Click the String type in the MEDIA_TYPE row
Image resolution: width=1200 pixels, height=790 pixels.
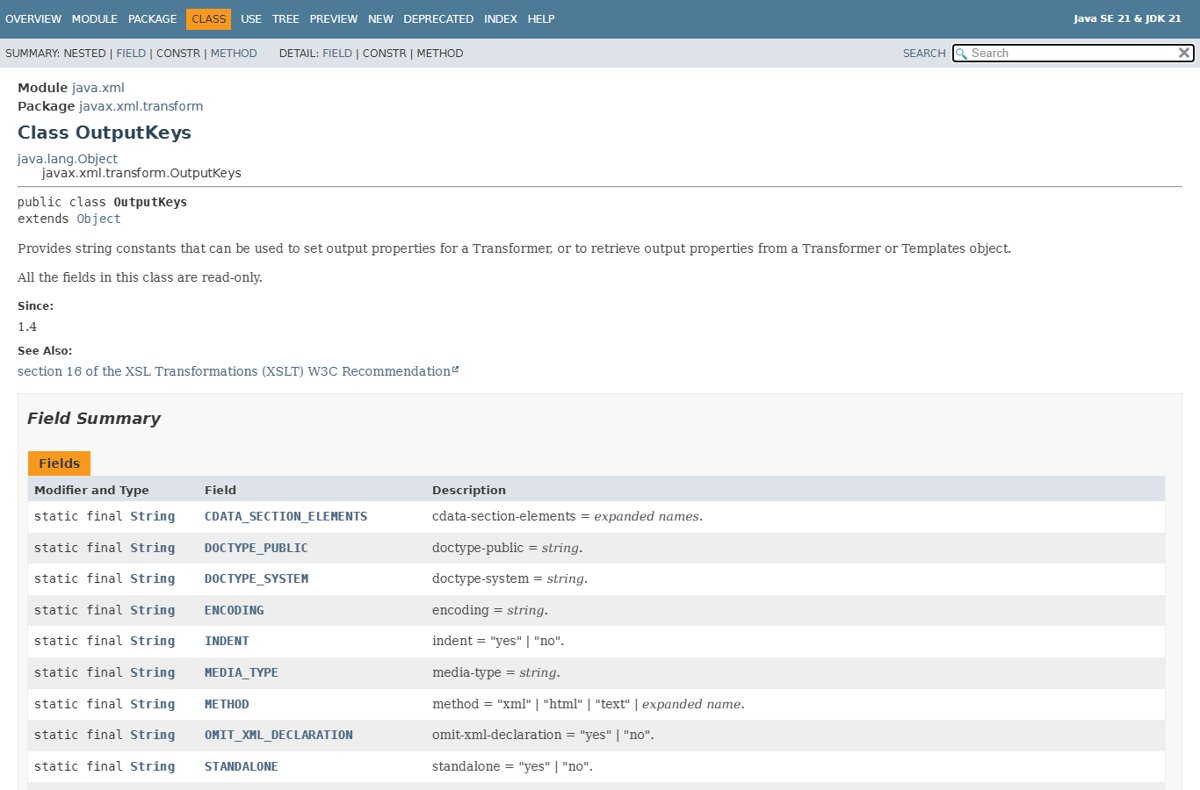coord(152,672)
